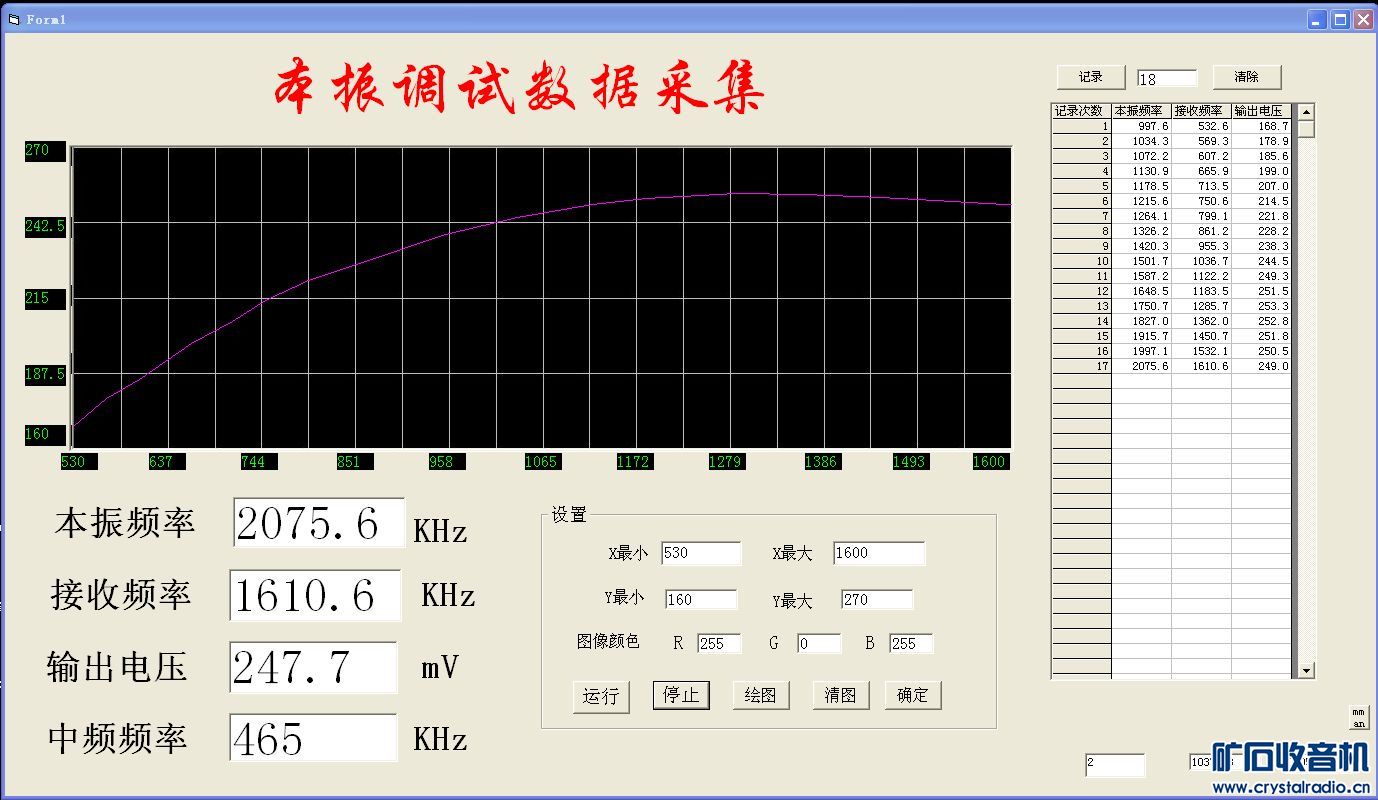1378x800 pixels.
Task: Click the small bottom field showing 103
Action: (1201, 762)
